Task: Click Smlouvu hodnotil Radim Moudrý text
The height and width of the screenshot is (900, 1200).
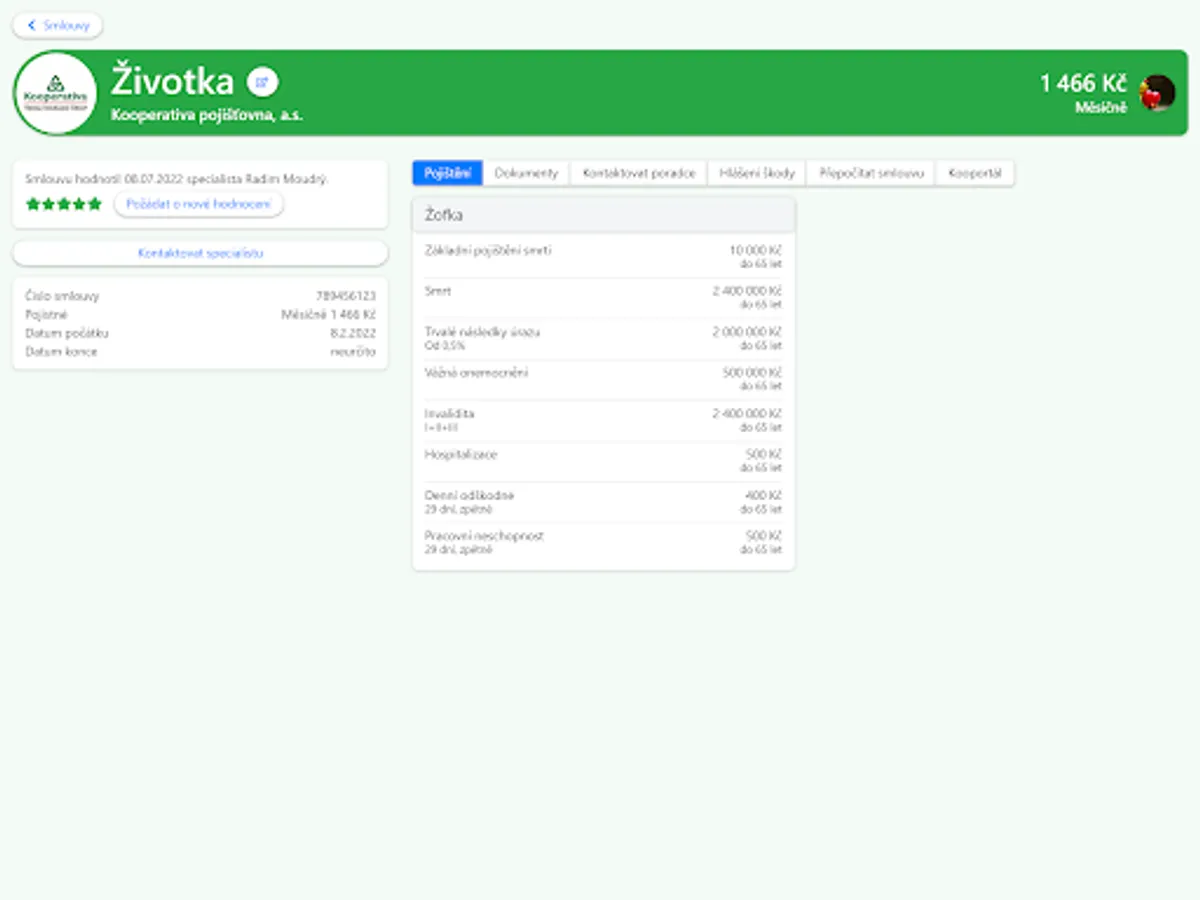Action: pos(176,179)
